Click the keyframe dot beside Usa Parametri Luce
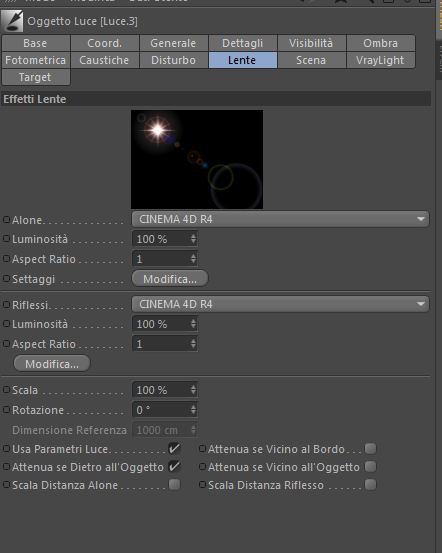The height and width of the screenshot is (553, 442). [x=6, y=449]
